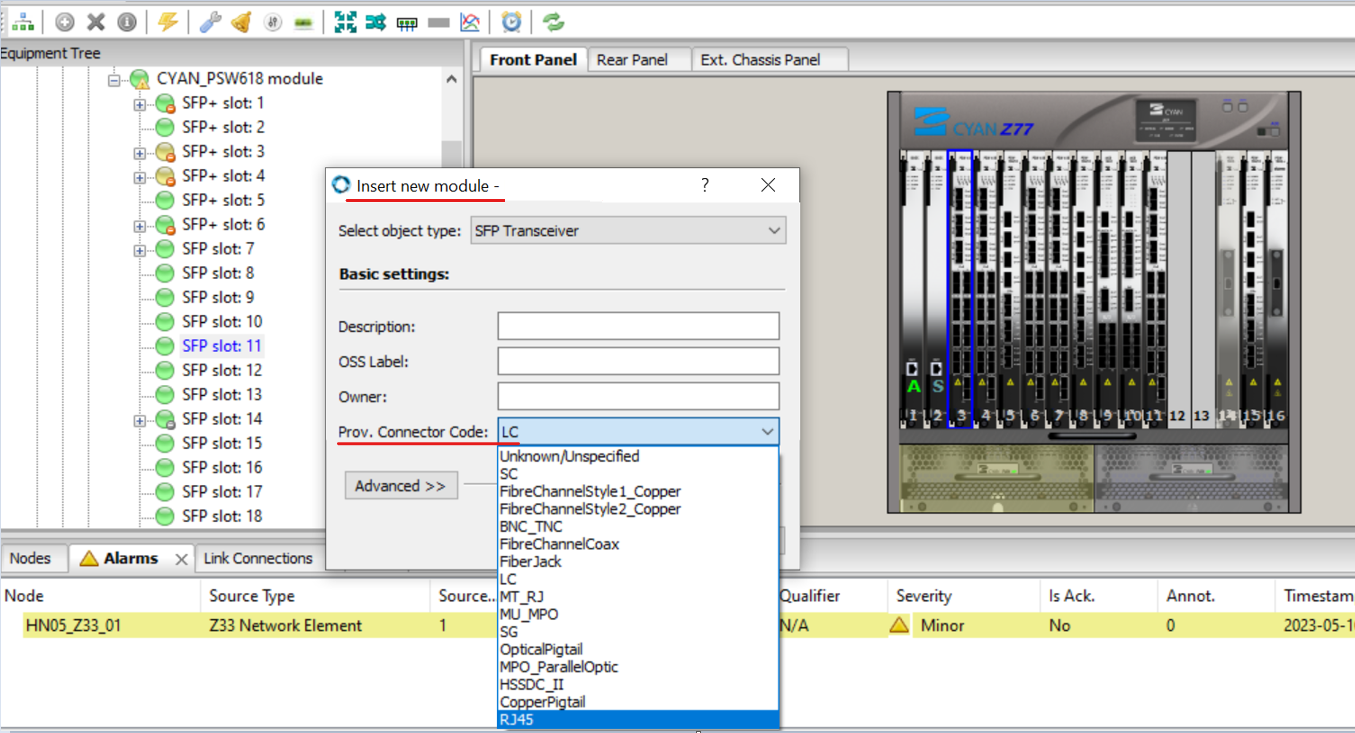Image resolution: width=1355 pixels, height=733 pixels.
Task: Click the delete X toolbar icon
Action: point(96,21)
